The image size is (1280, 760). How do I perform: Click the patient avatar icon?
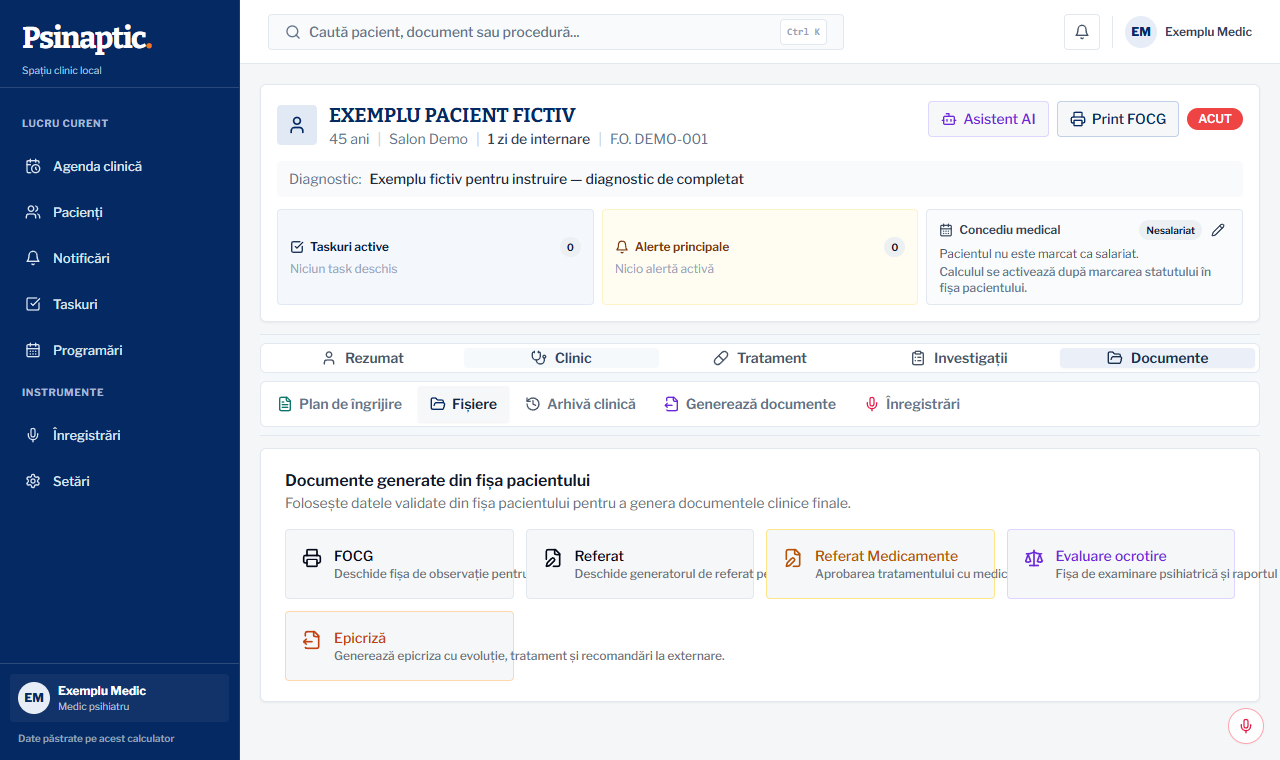tap(297, 125)
